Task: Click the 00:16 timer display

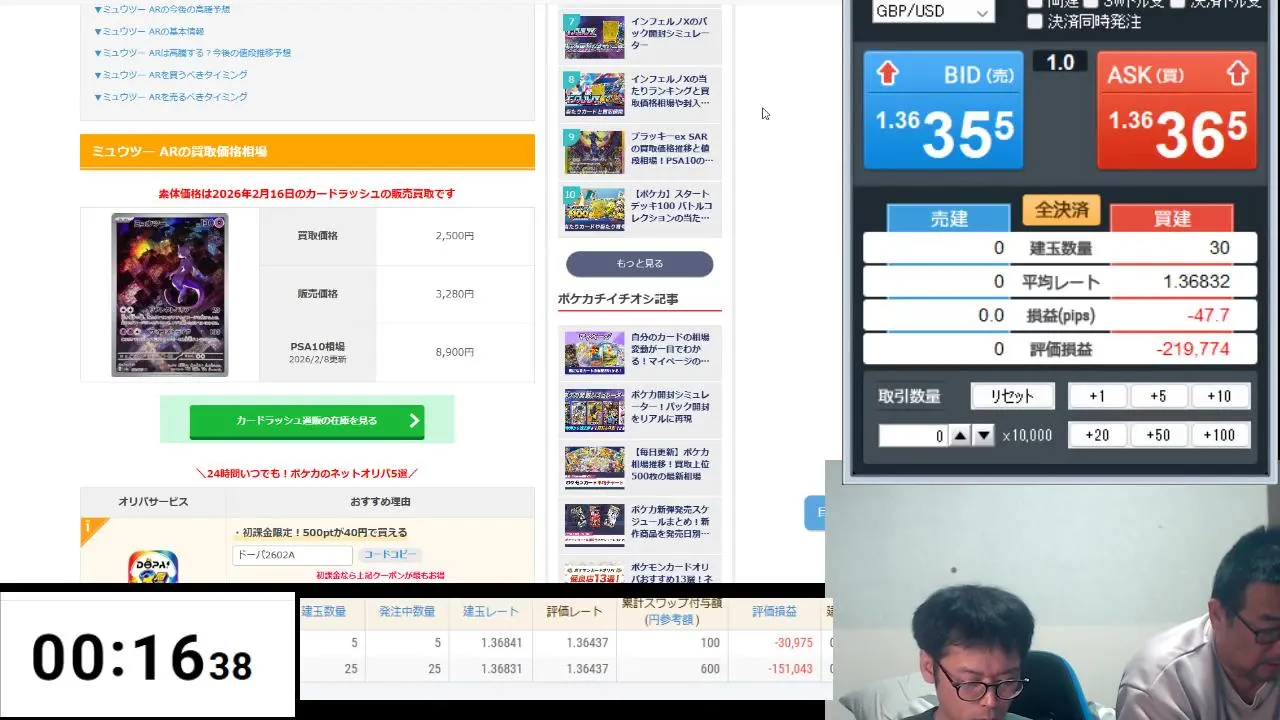Action: (141, 657)
